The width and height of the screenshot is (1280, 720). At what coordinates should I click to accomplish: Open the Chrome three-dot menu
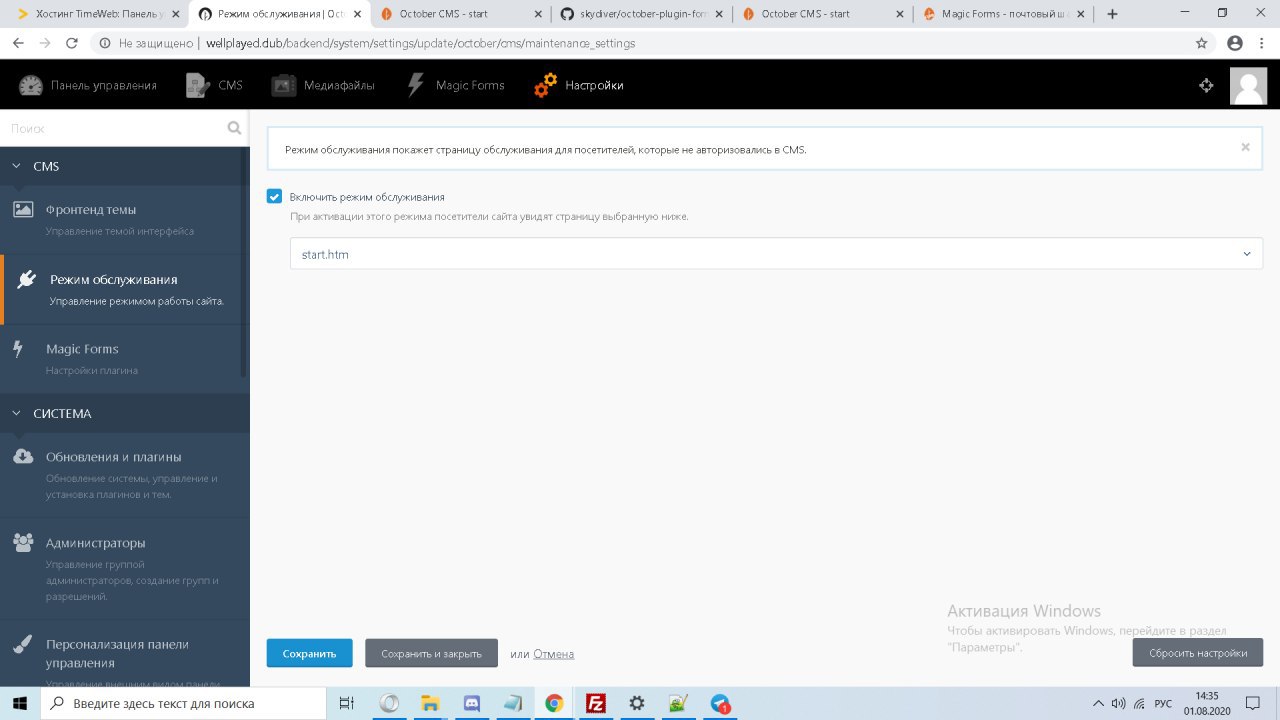(x=1262, y=43)
